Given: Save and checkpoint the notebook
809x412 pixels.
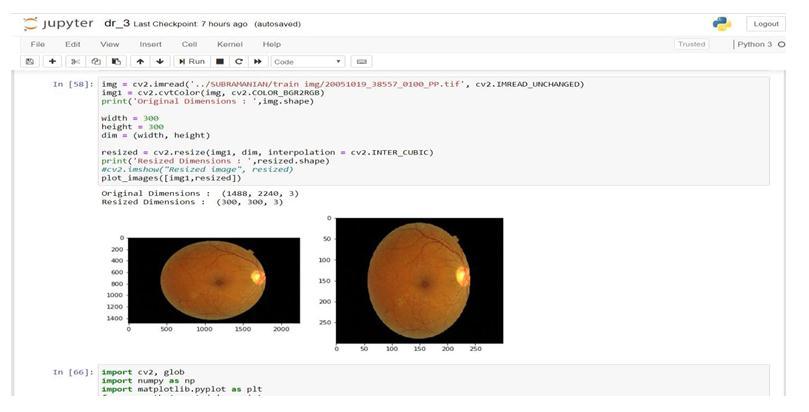Looking at the screenshot, I should pos(30,61).
